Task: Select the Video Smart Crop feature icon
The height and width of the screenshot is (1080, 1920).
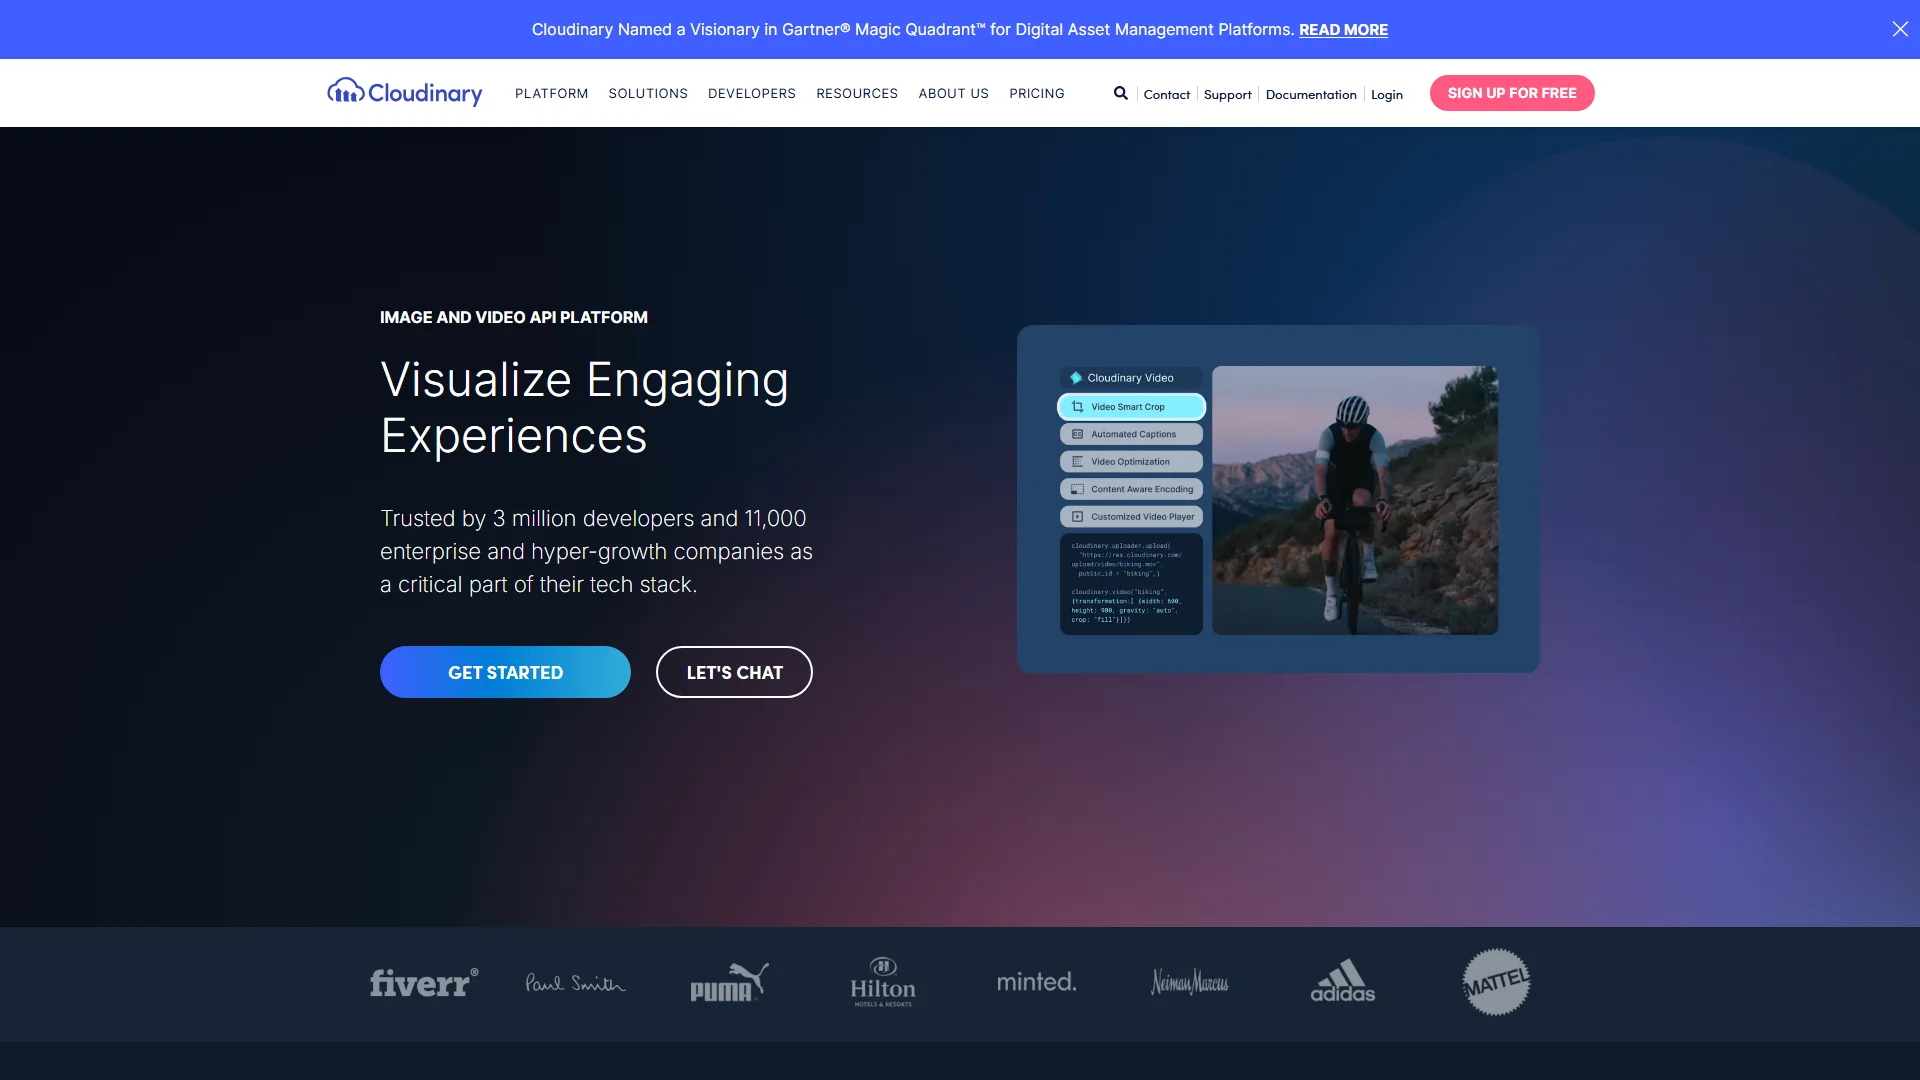Action: 1077,406
